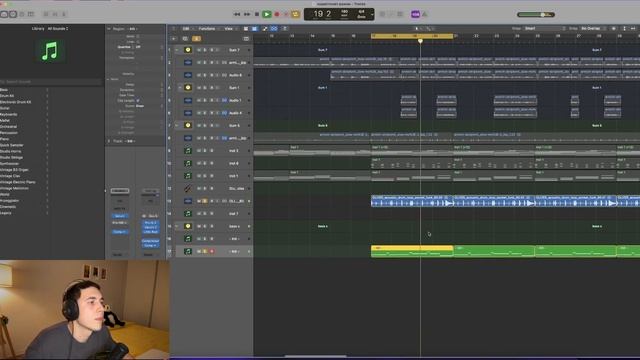Image resolution: width=640 pixels, height=360 pixels.
Task: Click the track header configuration icon
Action: 246,39
